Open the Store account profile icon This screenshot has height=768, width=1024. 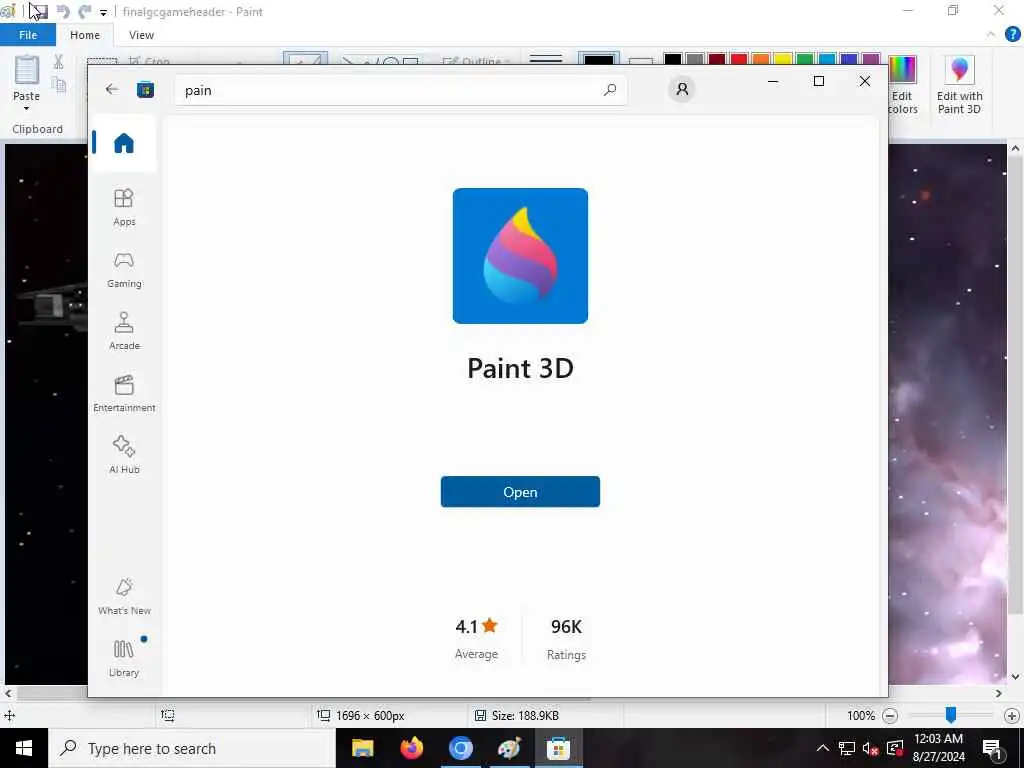click(682, 89)
